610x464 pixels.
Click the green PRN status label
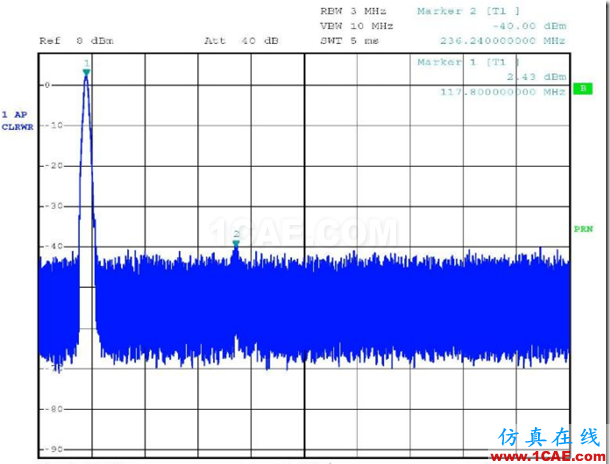point(583,229)
